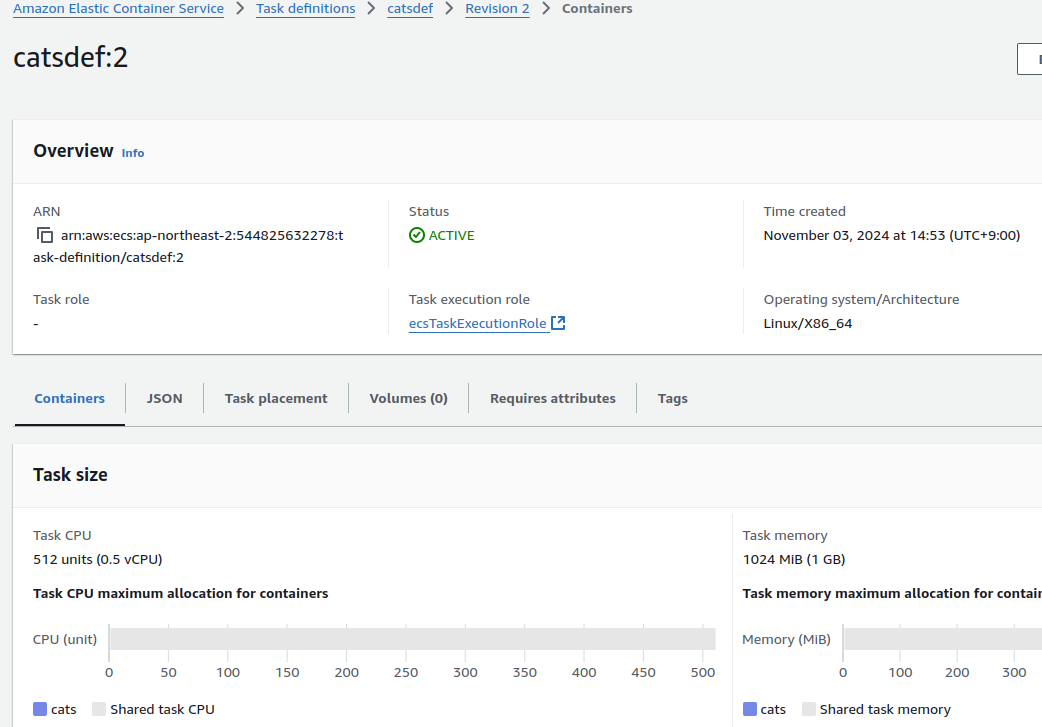Select the Tags tab
The image size is (1042, 727).
(672, 398)
